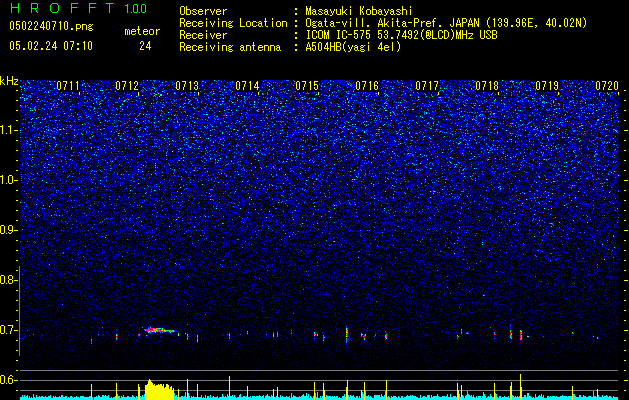Click the 0716 time marker
Screen dimensions: 629x400
pyautogui.click(x=367, y=86)
